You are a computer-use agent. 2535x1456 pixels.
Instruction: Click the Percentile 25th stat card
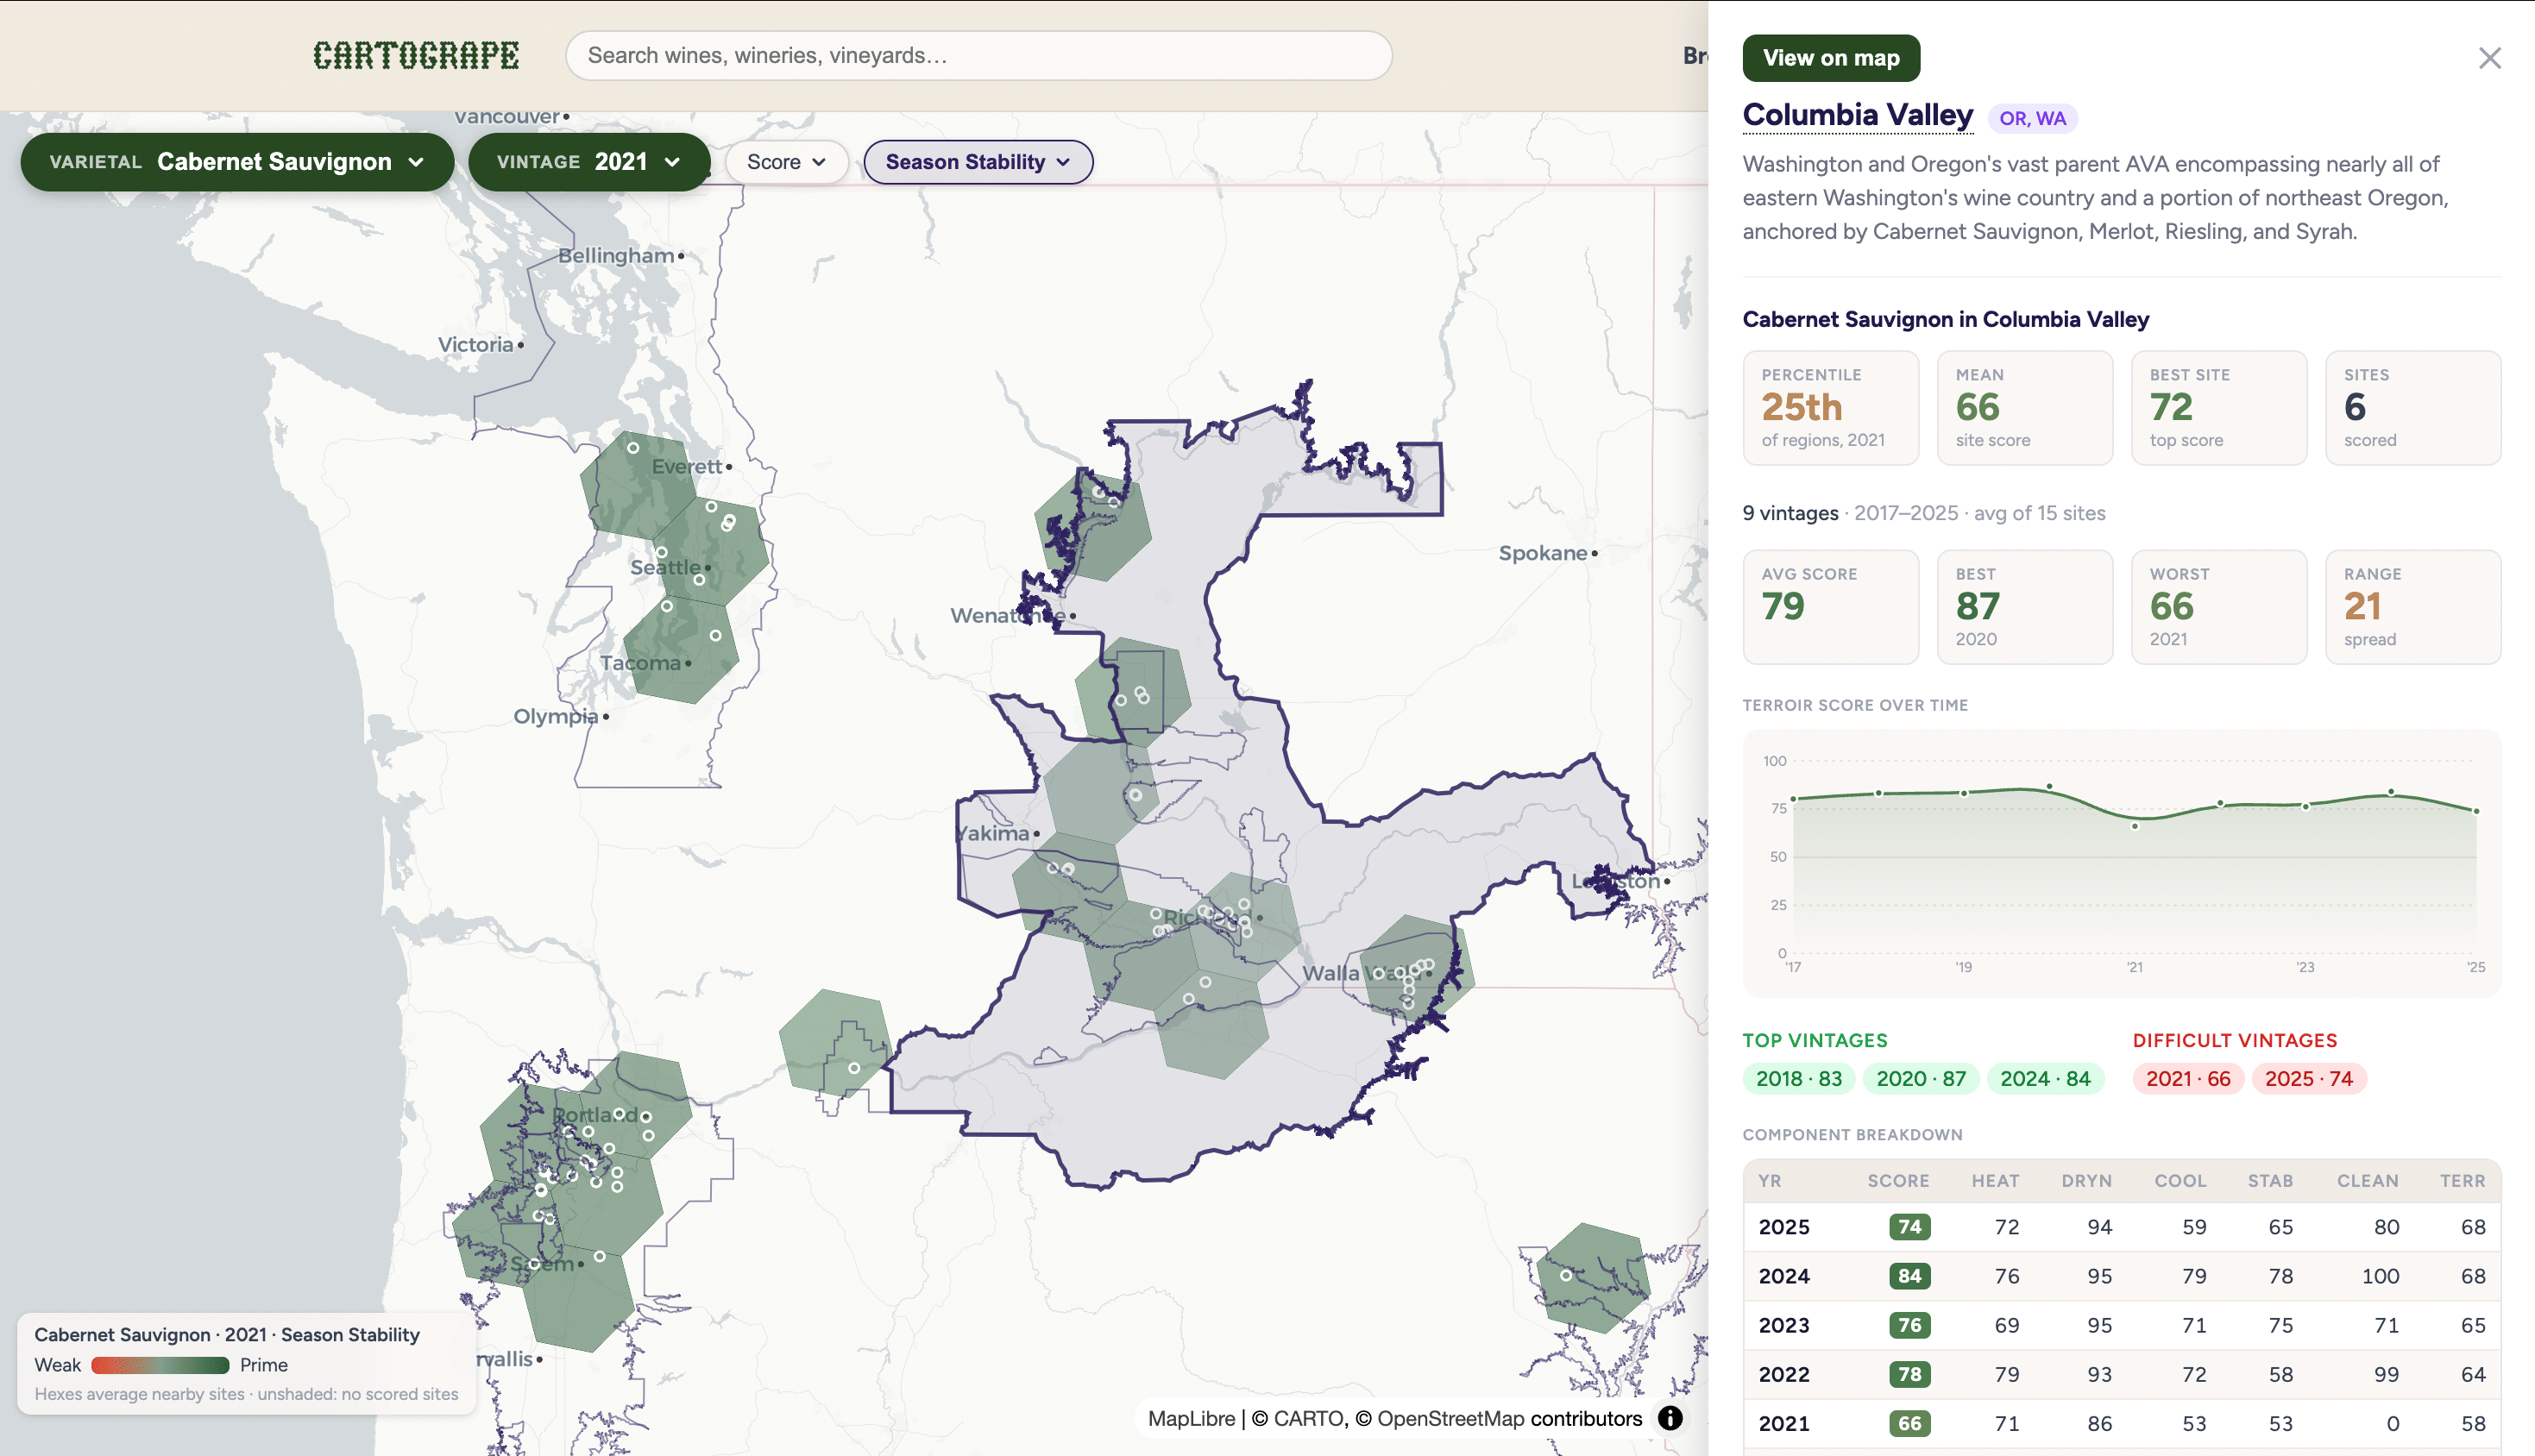(x=1830, y=407)
